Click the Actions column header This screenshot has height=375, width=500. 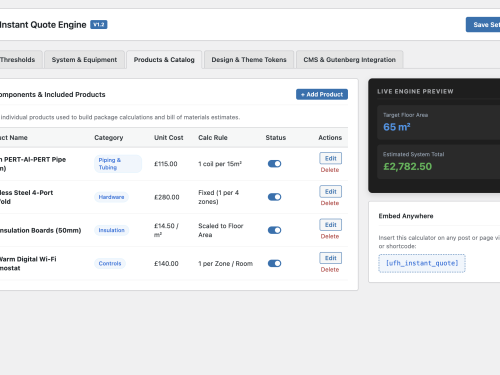pyautogui.click(x=330, y=138)
